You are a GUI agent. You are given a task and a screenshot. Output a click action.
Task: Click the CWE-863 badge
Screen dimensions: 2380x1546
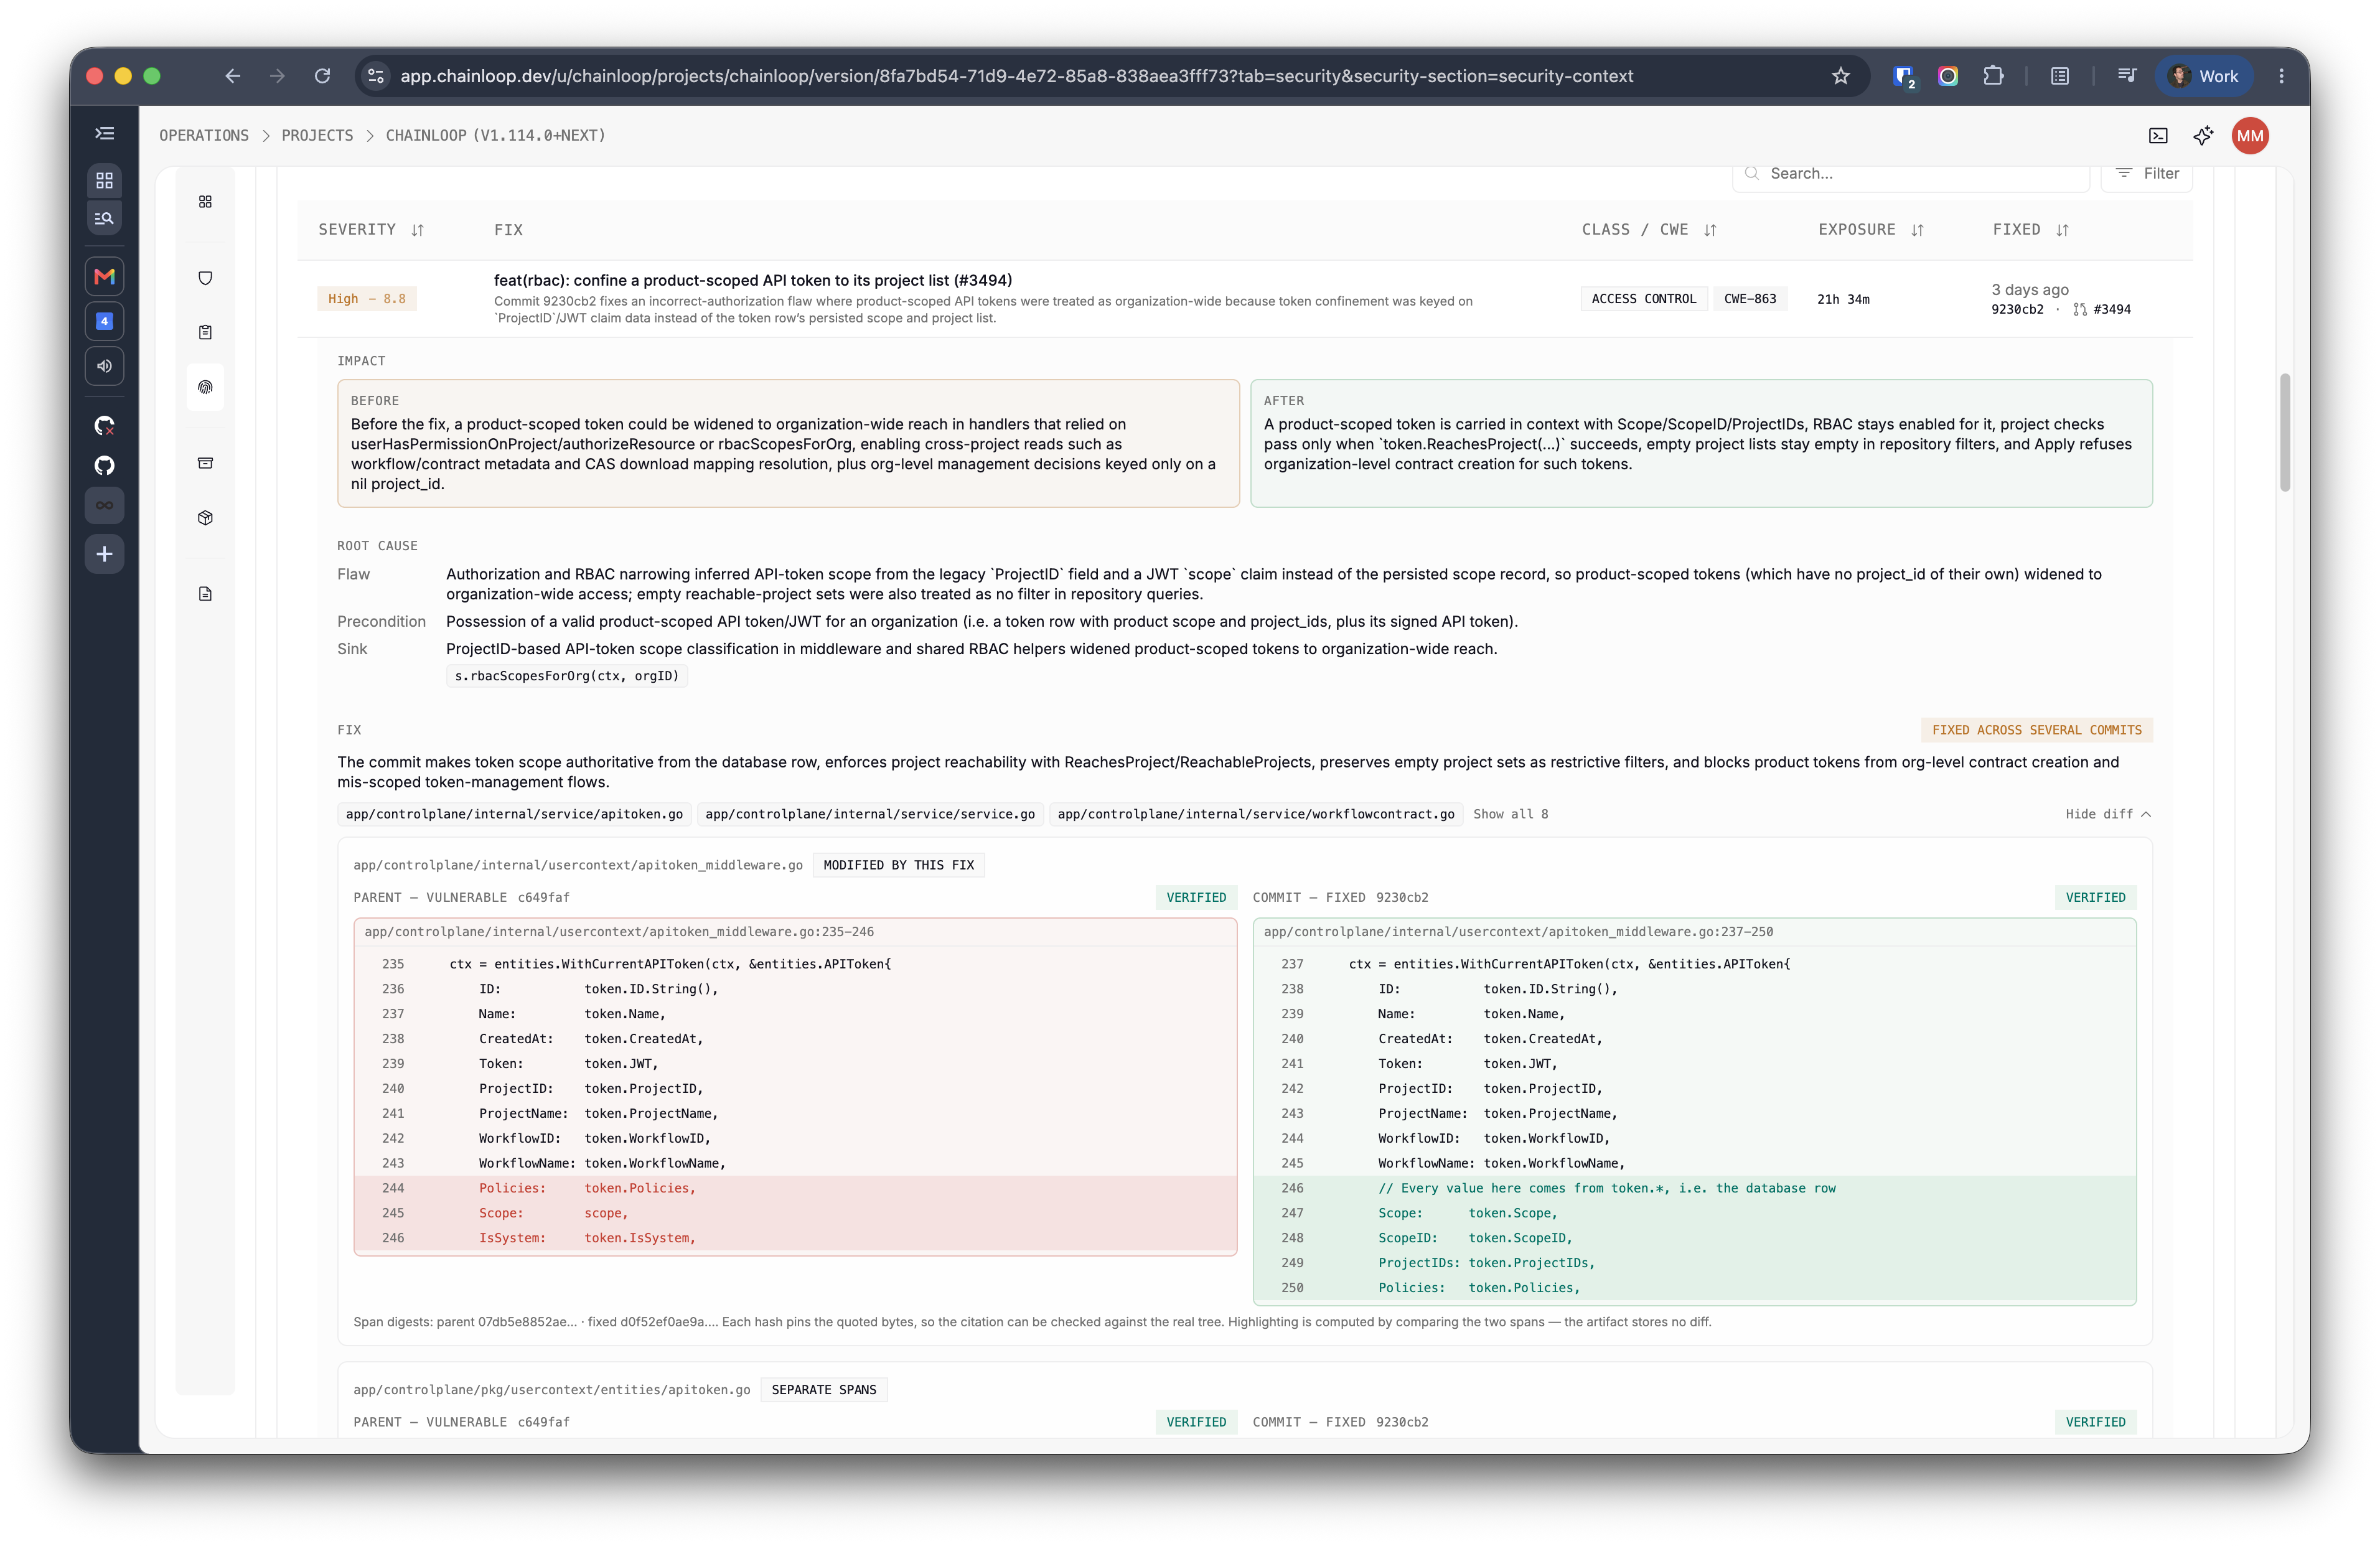pos(1750,299)
